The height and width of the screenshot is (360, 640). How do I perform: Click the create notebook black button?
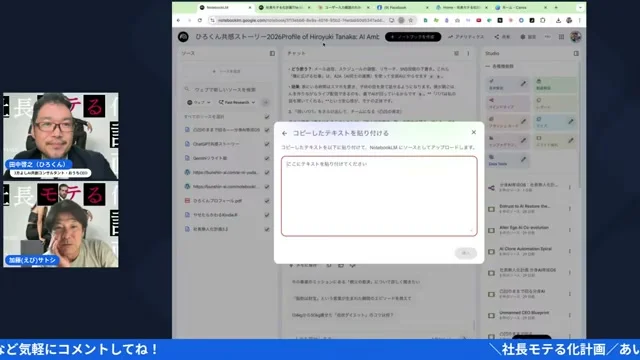[x=413, y=37]
